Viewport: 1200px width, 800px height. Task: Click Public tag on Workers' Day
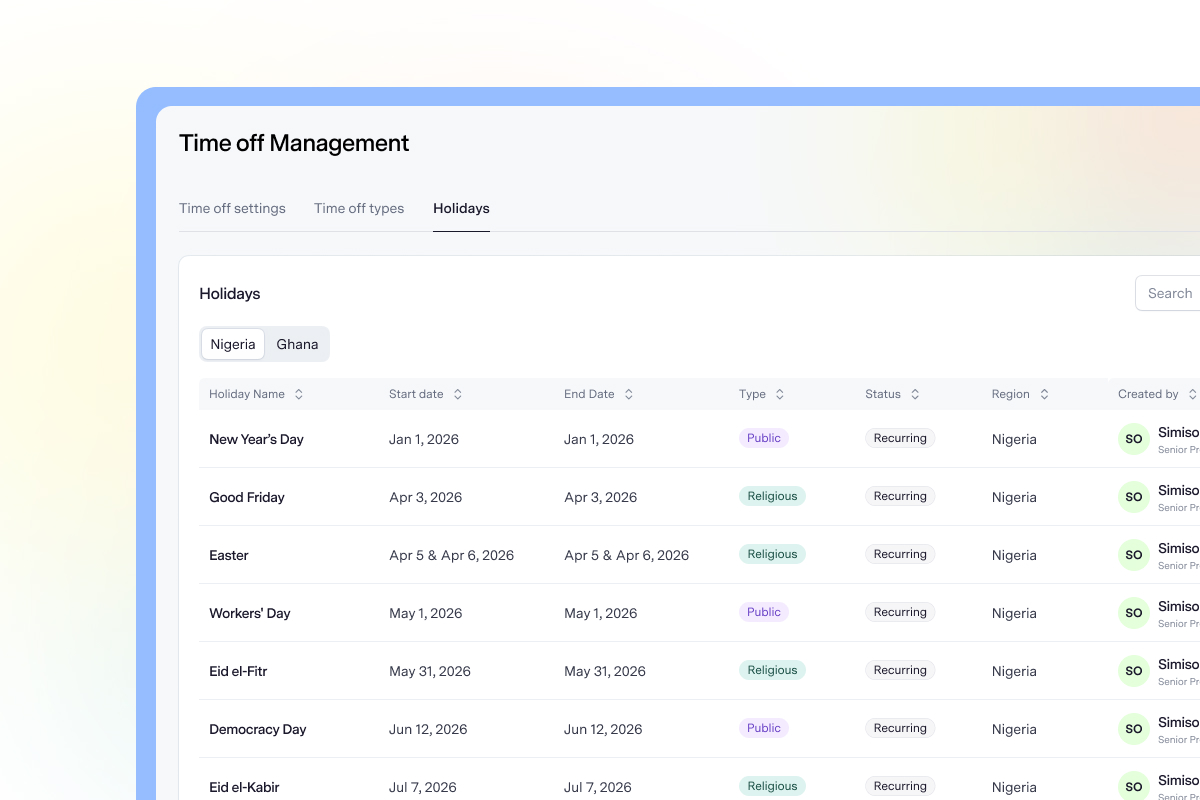764,612
